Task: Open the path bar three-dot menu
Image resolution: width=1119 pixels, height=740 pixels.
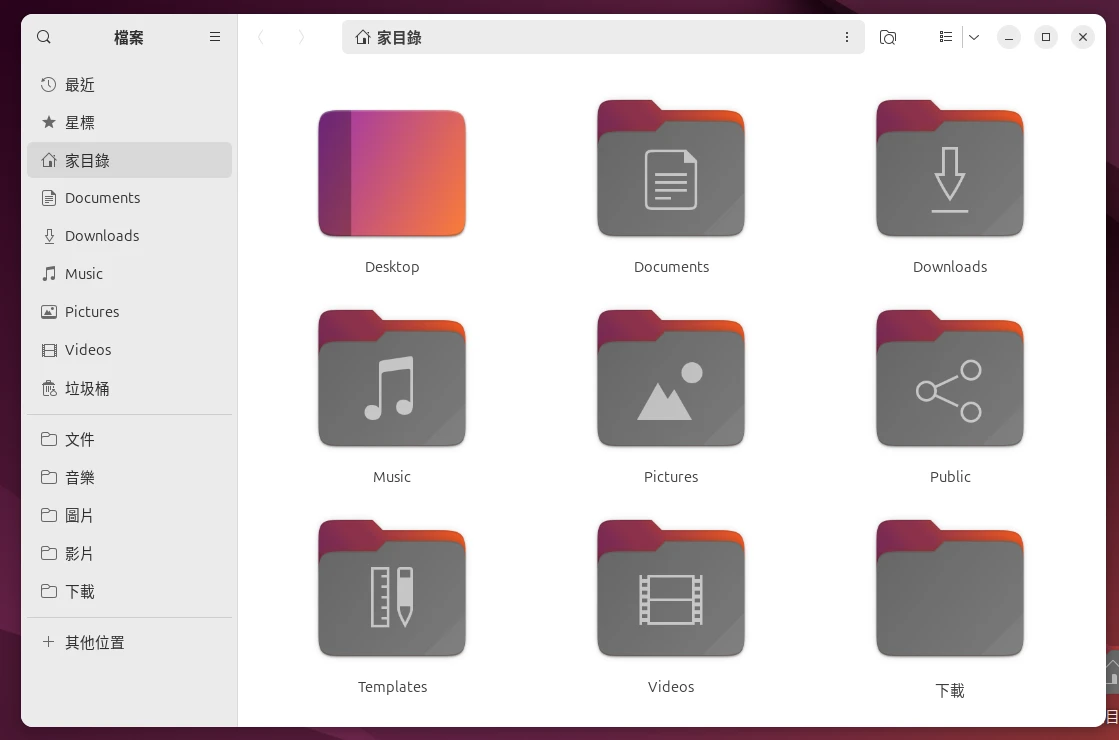Action: 847,38
